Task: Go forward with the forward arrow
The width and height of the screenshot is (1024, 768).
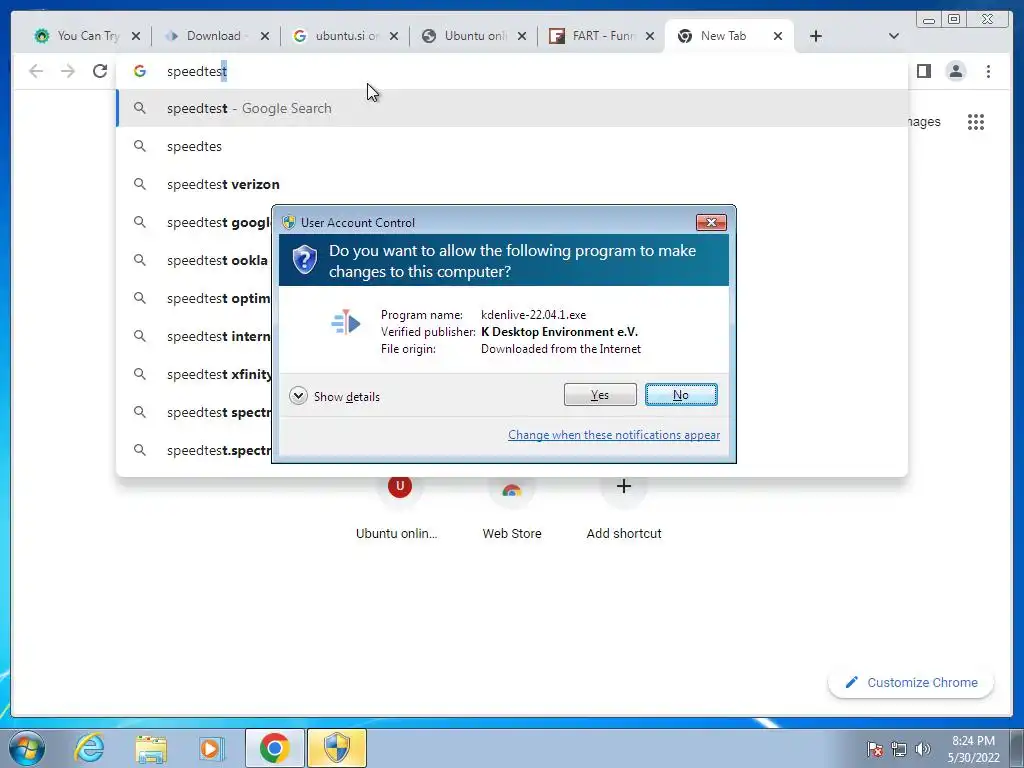Action: coord(68,71)
